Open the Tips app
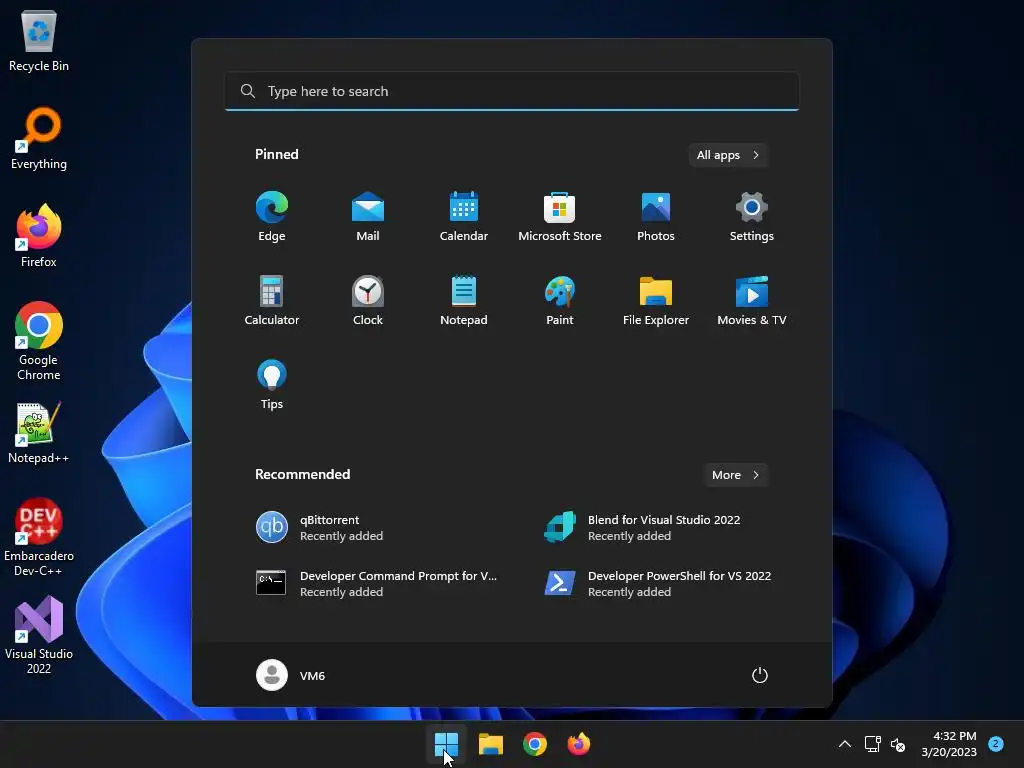 pos(272,385)
